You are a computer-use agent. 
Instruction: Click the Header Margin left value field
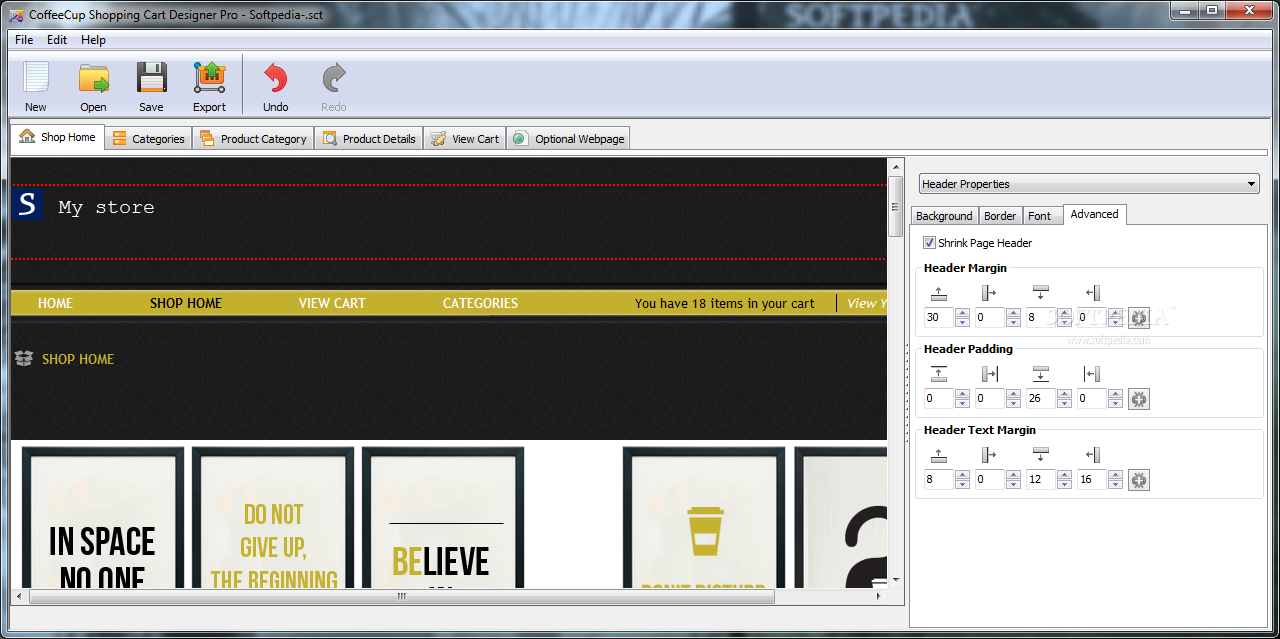click(x=1091, y=318)
